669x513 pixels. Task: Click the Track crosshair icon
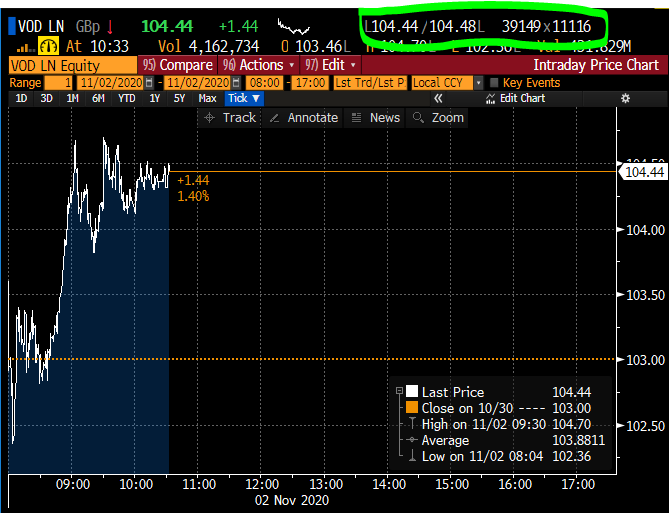(x=209, y=118)
